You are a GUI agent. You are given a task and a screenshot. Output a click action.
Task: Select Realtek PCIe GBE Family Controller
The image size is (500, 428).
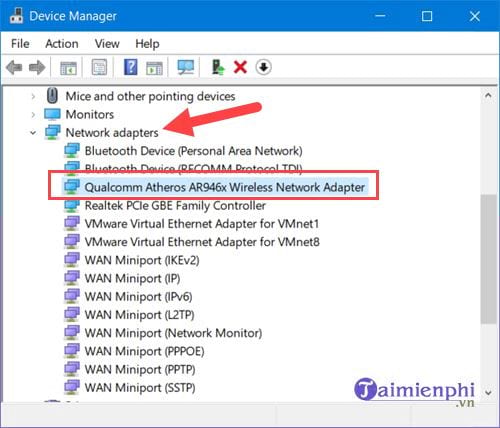point(175,205)
